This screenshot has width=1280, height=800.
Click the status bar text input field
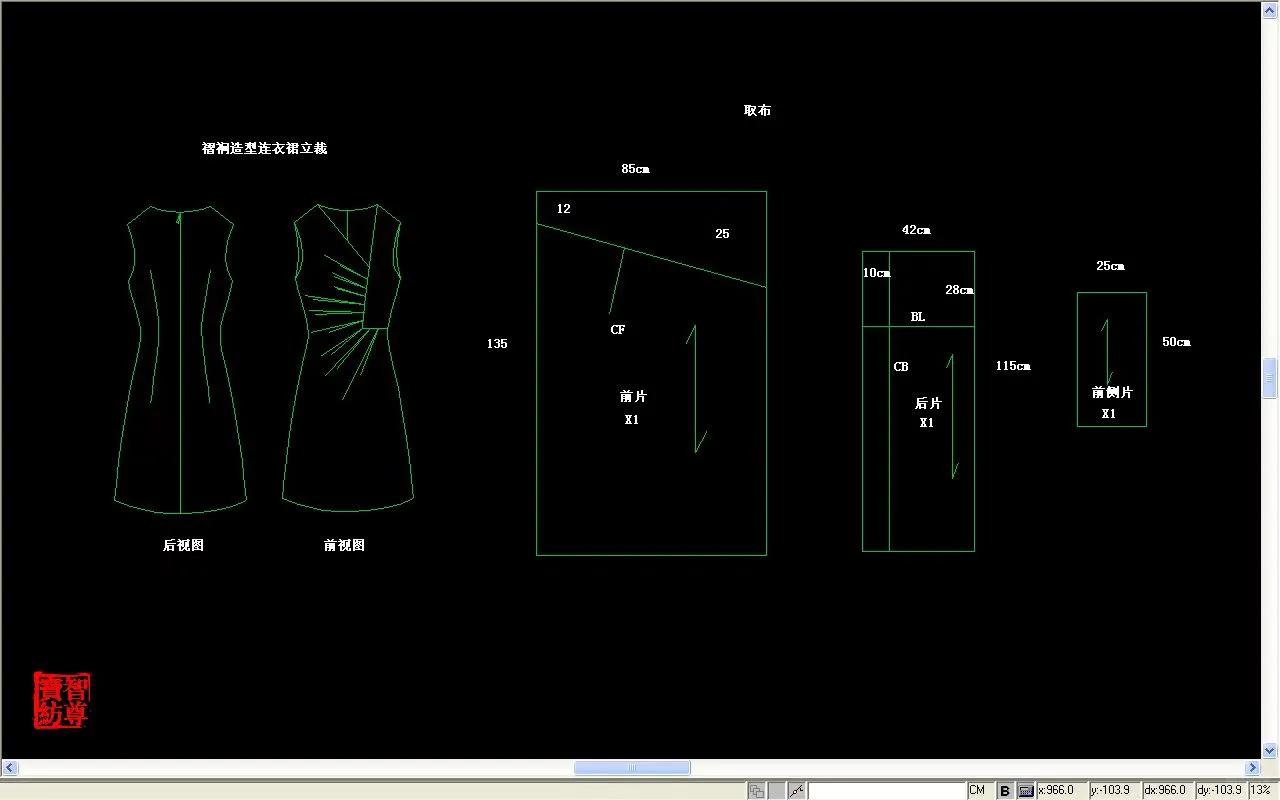886,791
